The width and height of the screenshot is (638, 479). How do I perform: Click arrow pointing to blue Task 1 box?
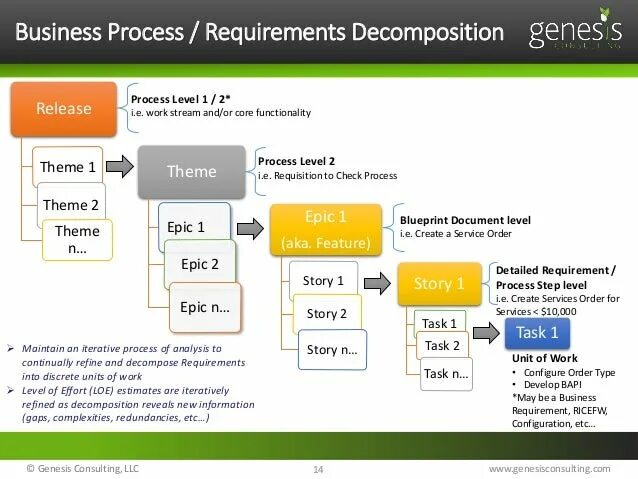[x=487, y=333]
